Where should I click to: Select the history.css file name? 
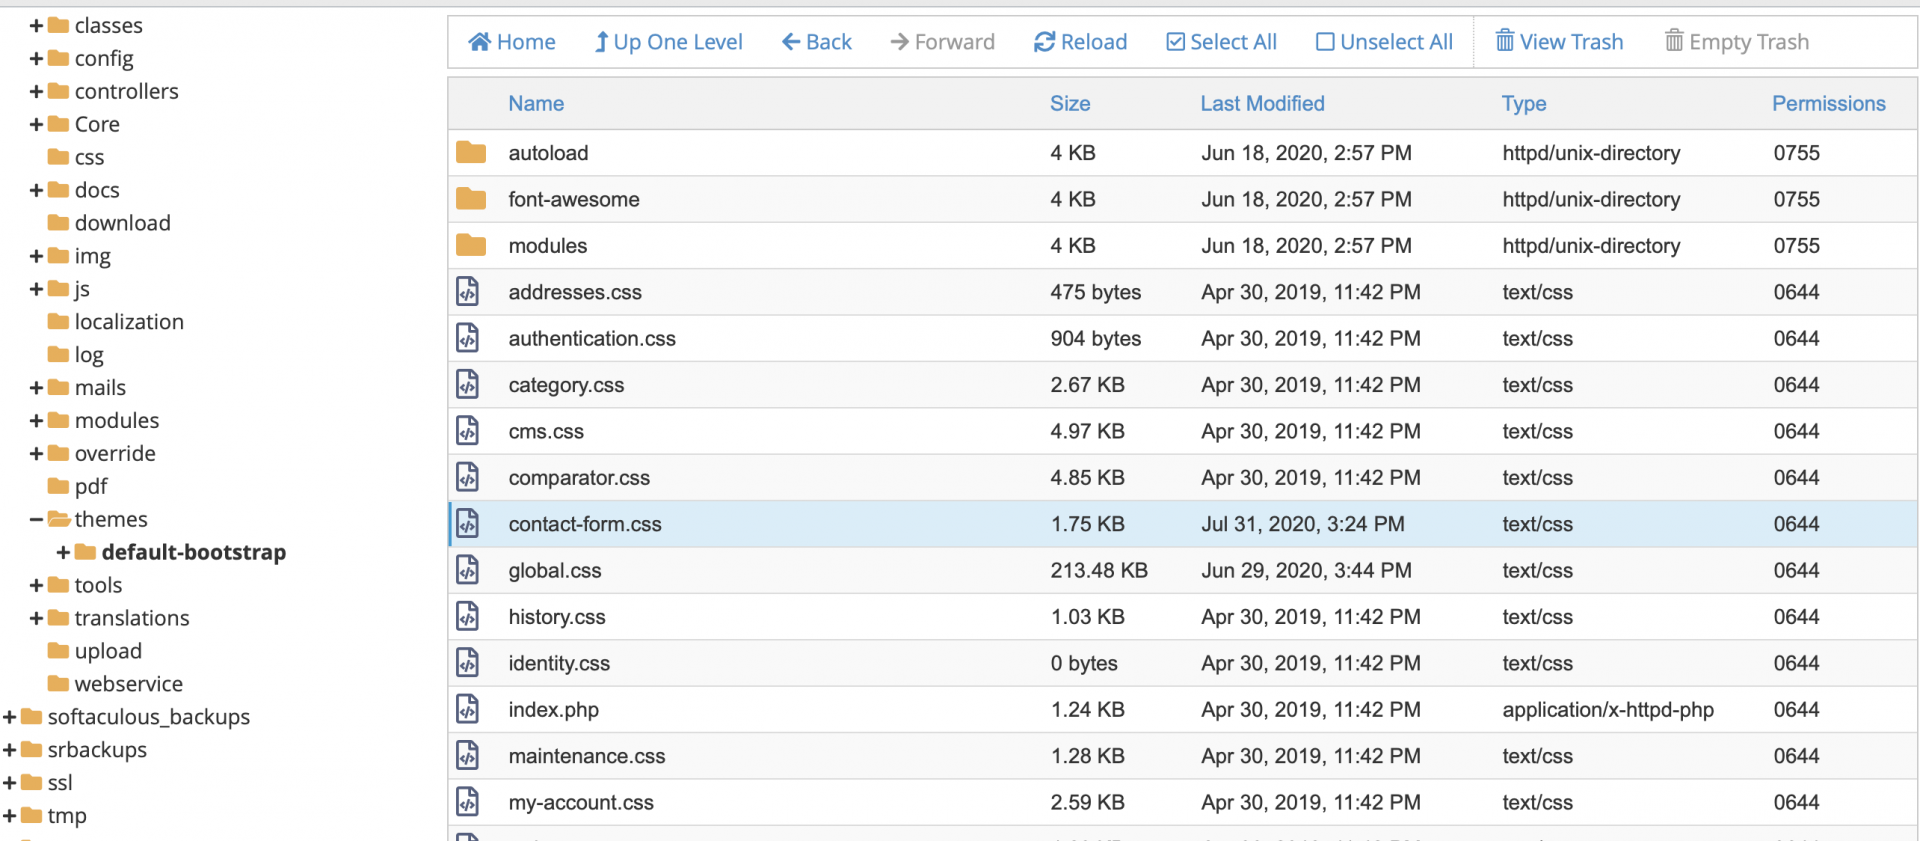[557, 617]
